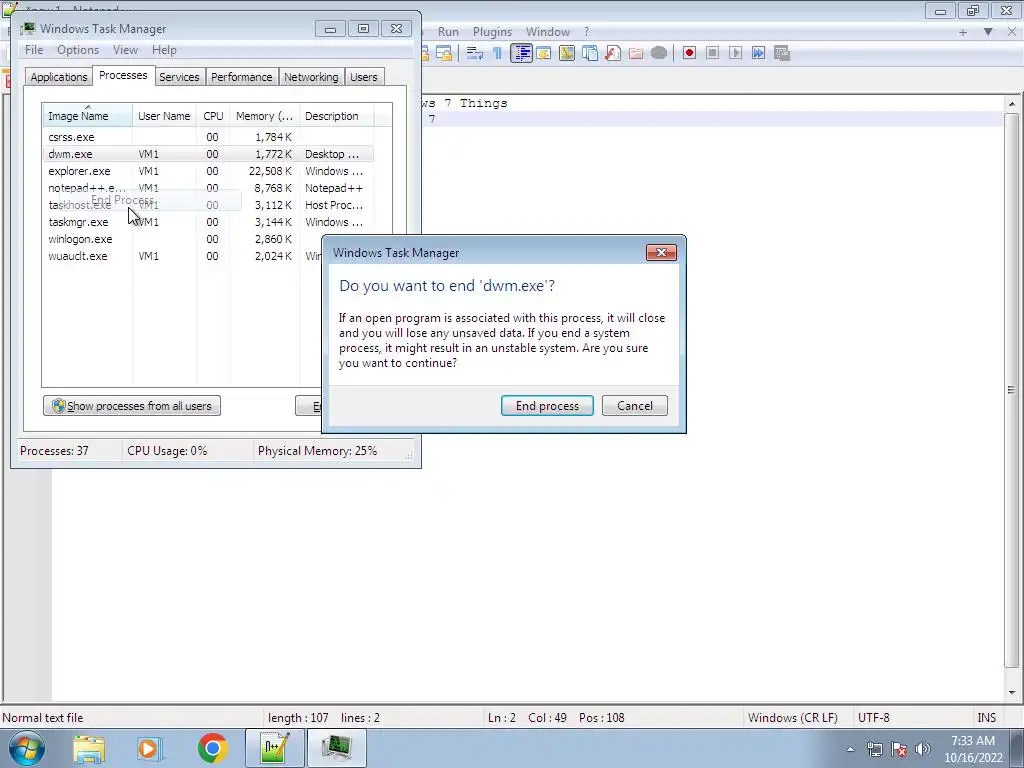Sort by CPU column header
Viewport: 1024px width, 768px height.
213,116
